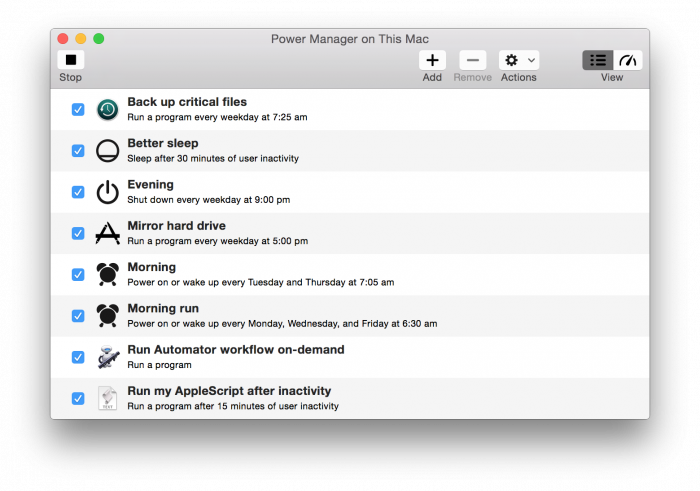700x491 pixels.
Task: Add a new event with plus button
Action: tap(432, 60)
